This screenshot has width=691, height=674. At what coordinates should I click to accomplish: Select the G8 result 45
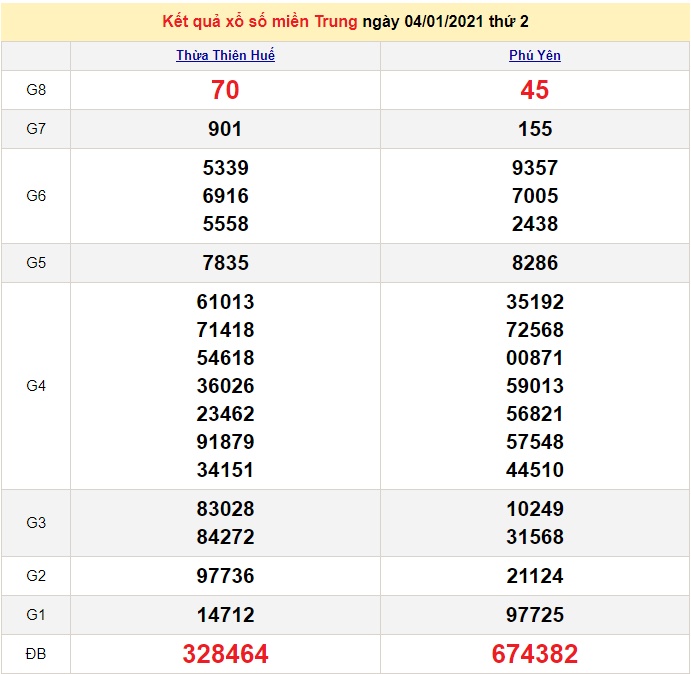pos(535,90)
